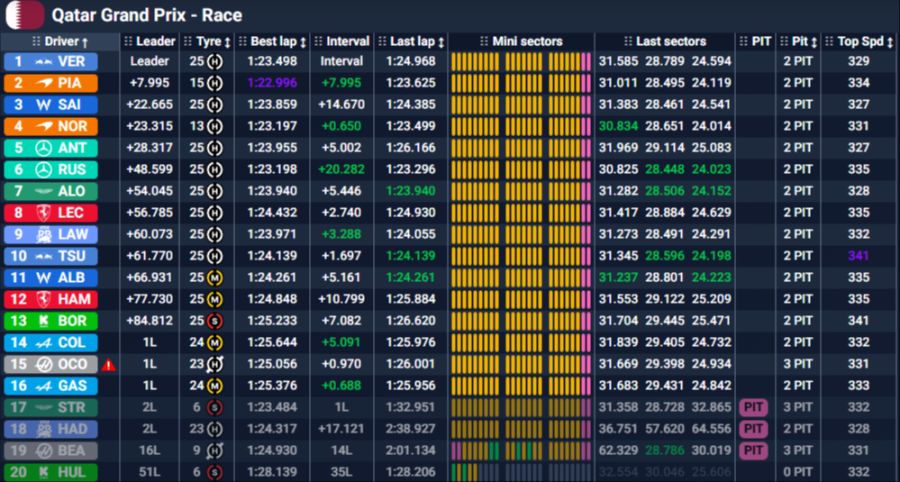
Task: Click the mini sector bars in VER row
Action: point(521,62)
